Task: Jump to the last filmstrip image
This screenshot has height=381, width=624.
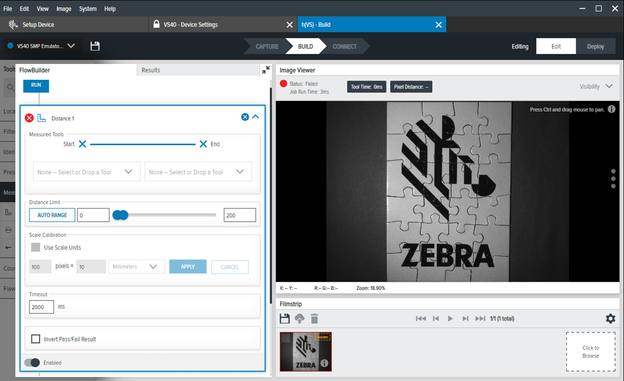Action: [x=480, y=318]
